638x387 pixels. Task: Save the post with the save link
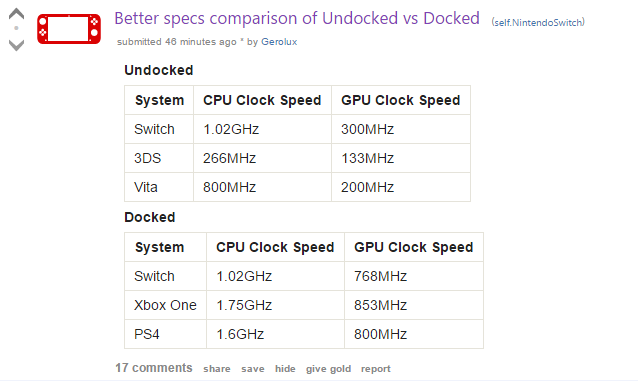pyautogui.click(x=253, y=369)
